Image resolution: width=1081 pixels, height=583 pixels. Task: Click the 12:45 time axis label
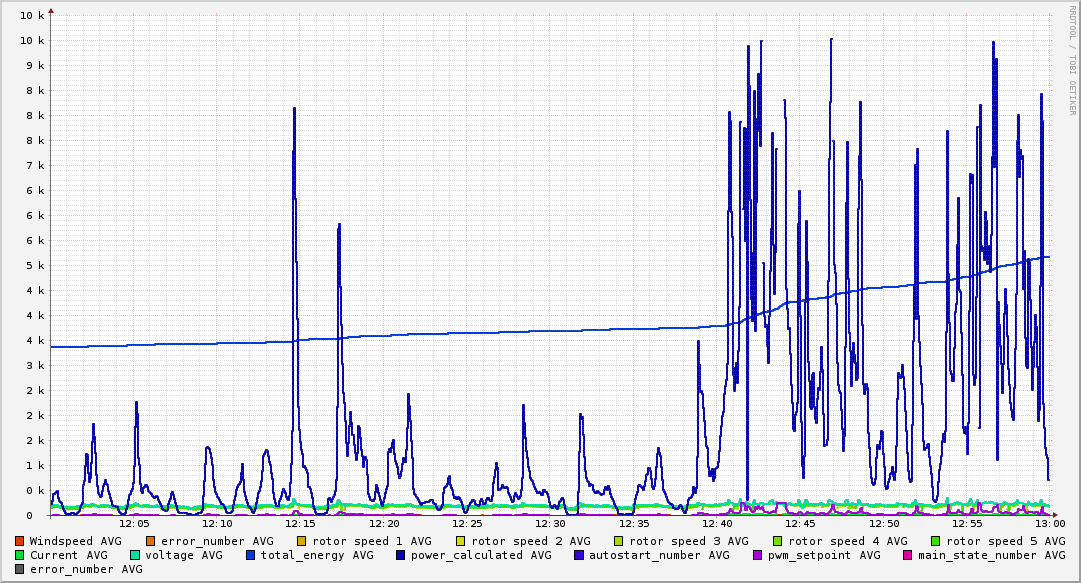click(800, 524)
